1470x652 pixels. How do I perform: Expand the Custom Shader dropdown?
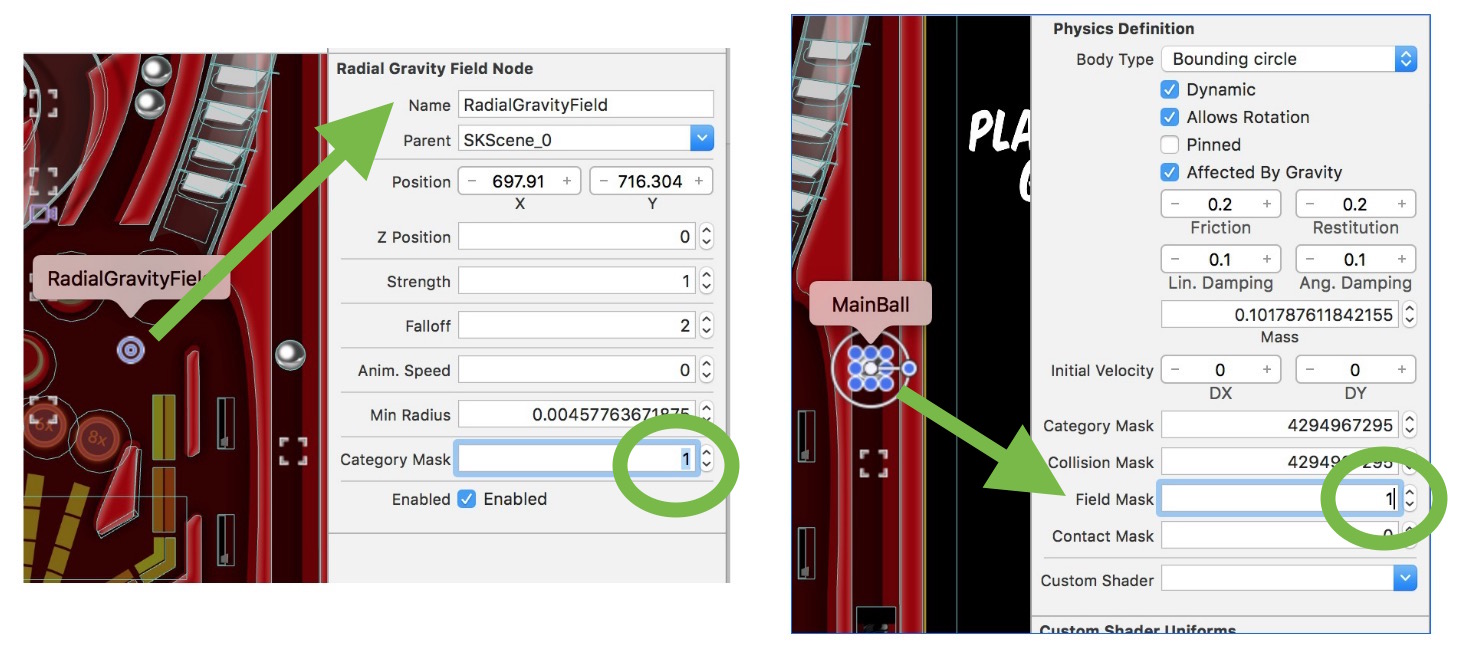coord(1406,579)
